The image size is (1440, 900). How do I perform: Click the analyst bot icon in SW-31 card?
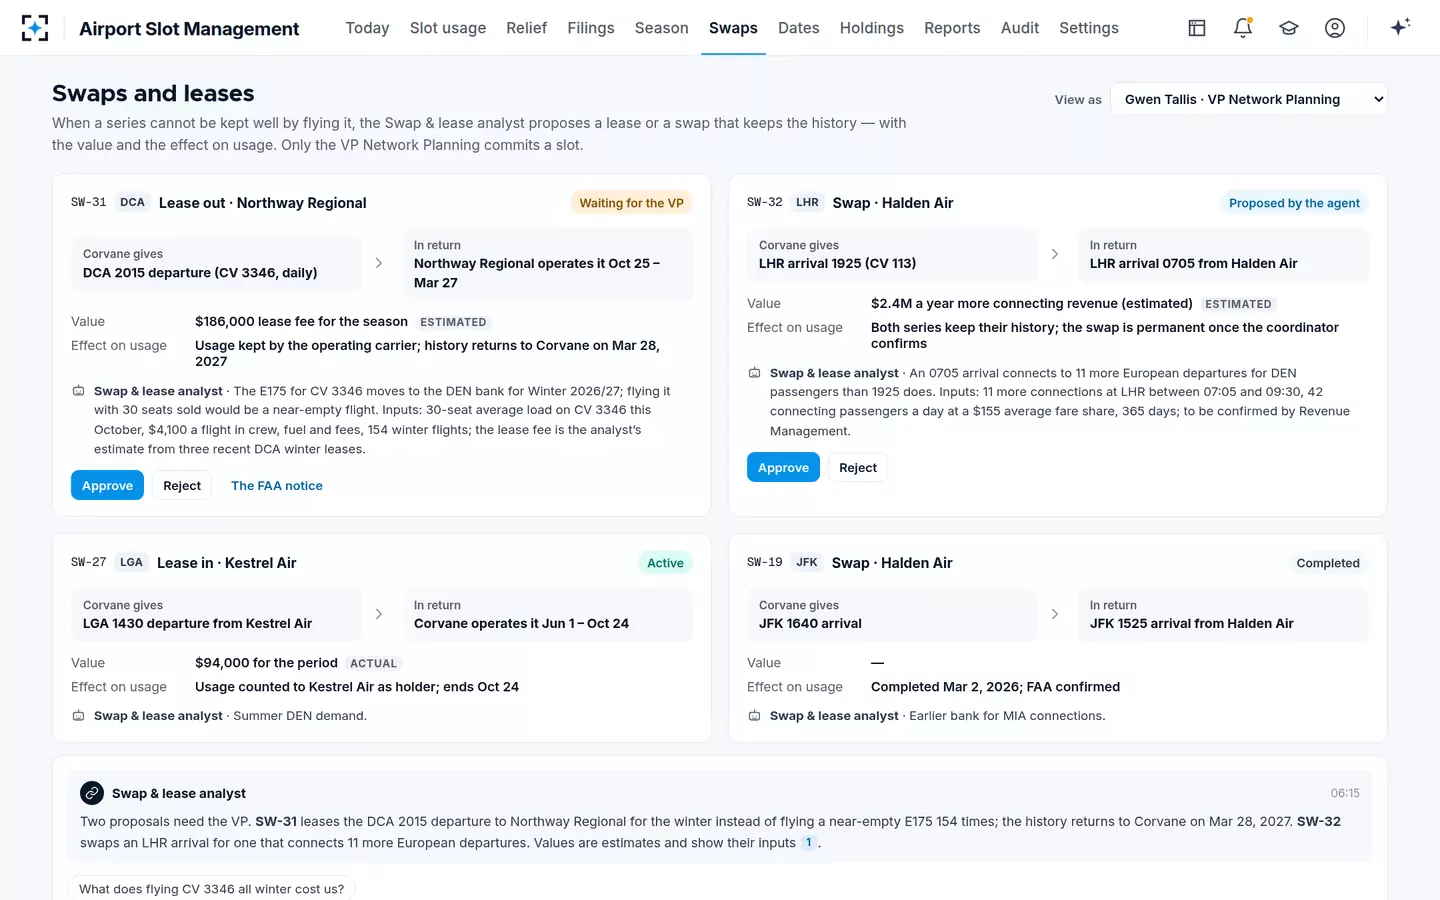tap(78, 391)
